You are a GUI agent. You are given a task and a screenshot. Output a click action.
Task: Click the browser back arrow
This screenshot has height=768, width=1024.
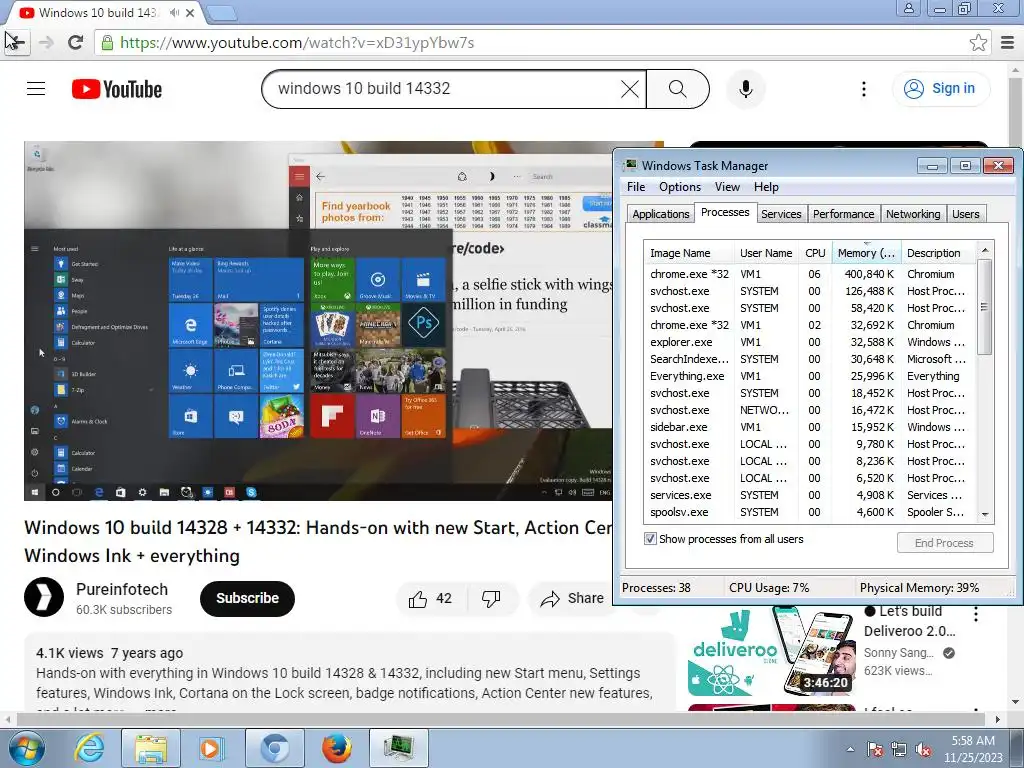click(x=16, y=42)
